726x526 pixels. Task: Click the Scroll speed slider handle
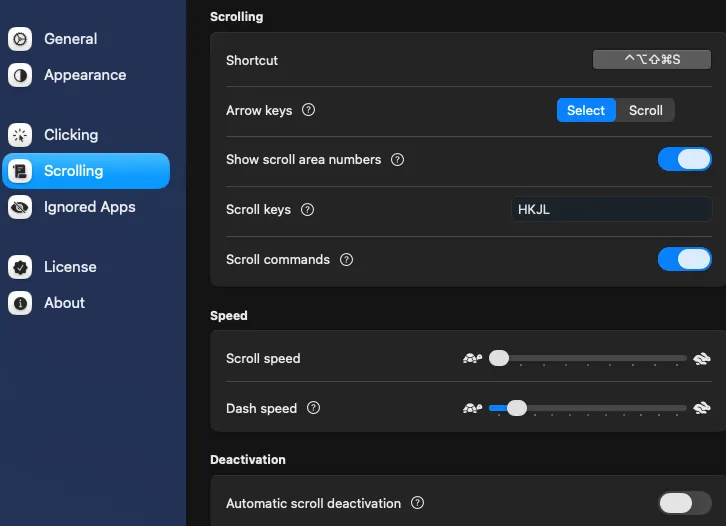499,358
